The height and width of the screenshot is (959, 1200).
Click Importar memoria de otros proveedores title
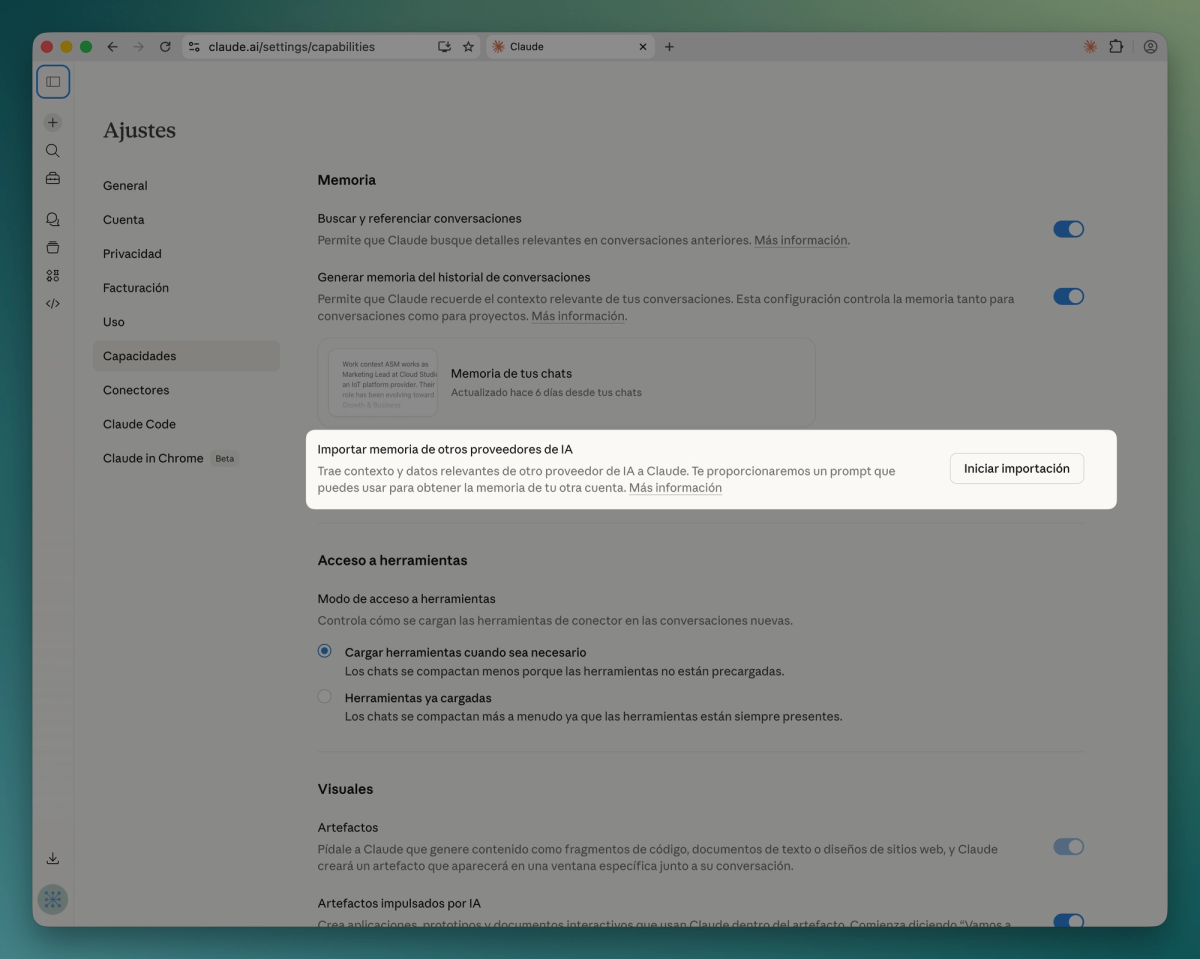pyautogui.click(x=445, y=450)
